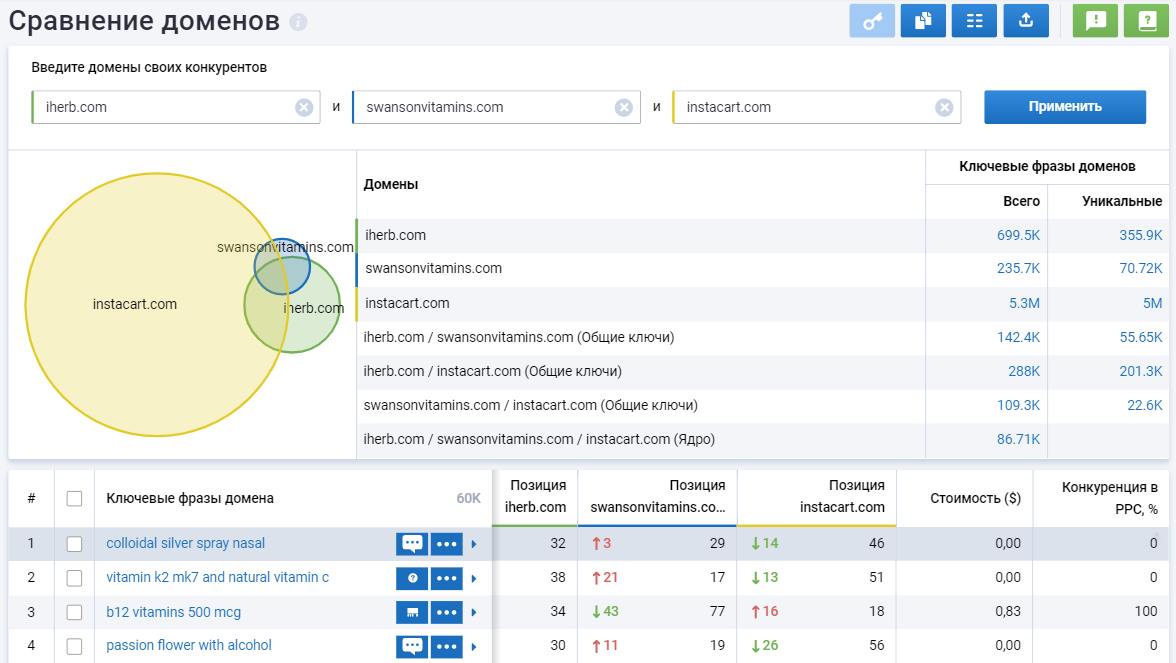Open common keys unique 55.65K link

click(x=1141, y=338)
